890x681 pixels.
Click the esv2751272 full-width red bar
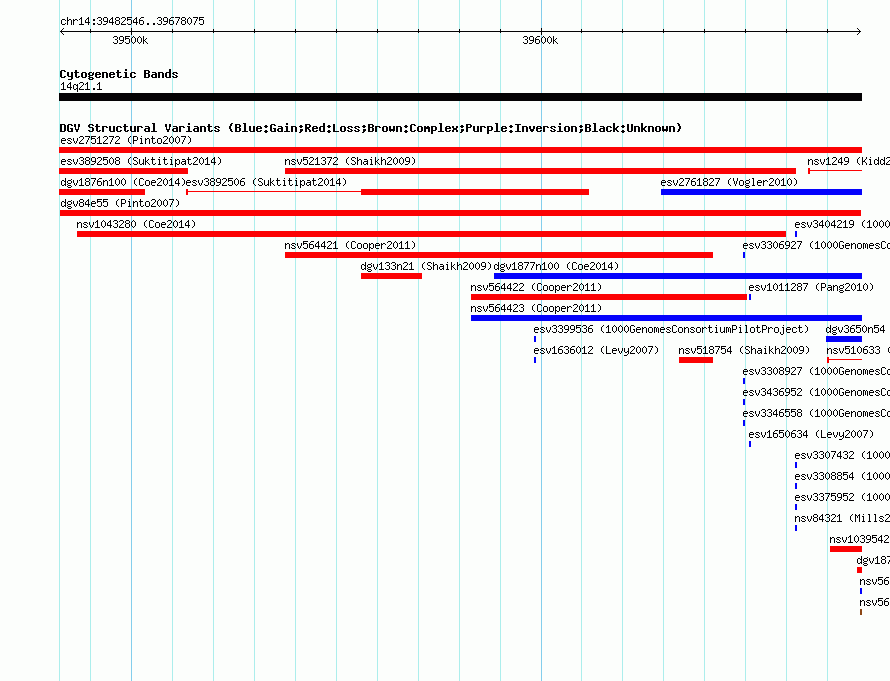(x=460, y=150)
